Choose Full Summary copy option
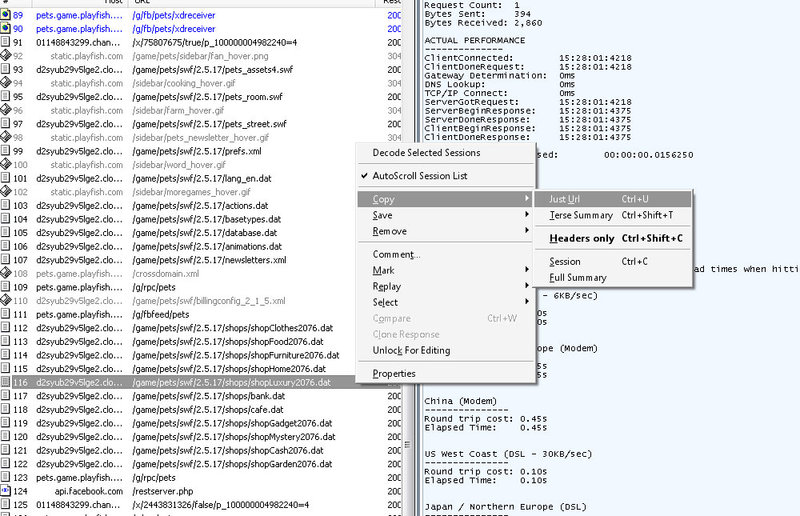Viewport: 800px width, 516px height. click(613, 278)
